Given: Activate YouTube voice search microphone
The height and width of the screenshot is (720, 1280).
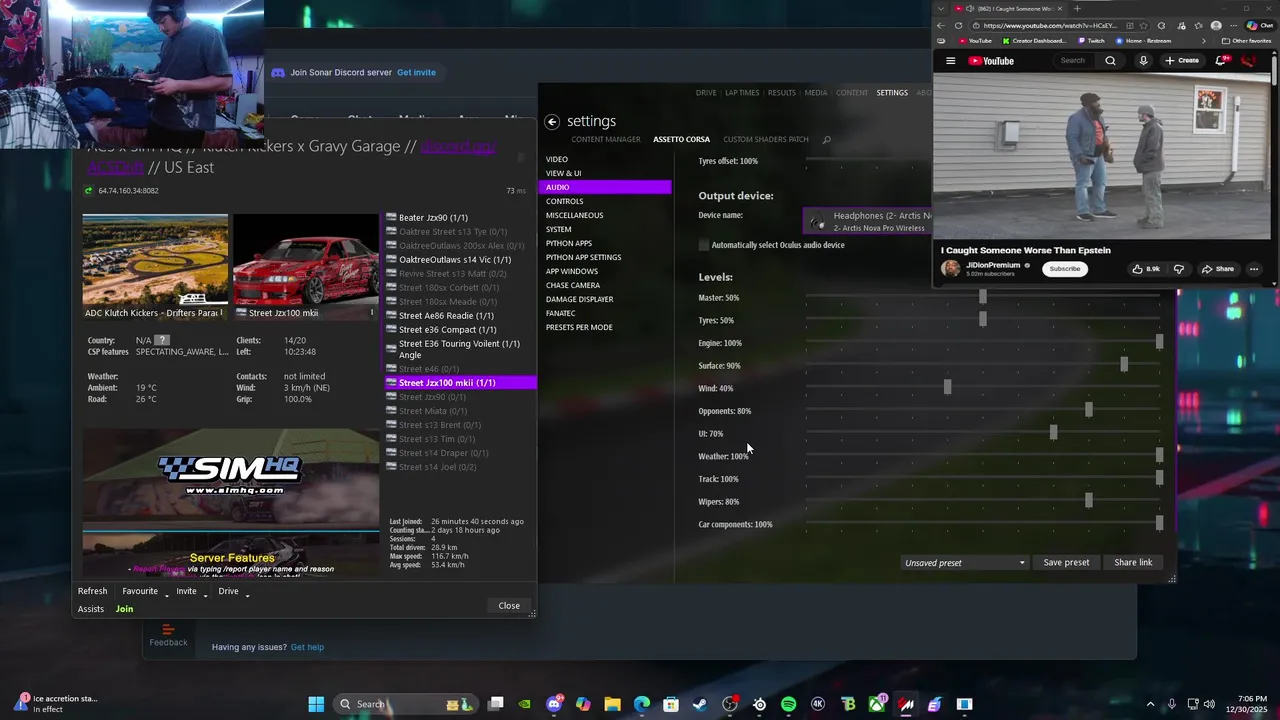Looking at the screenshot, I should coord(1143,61).
